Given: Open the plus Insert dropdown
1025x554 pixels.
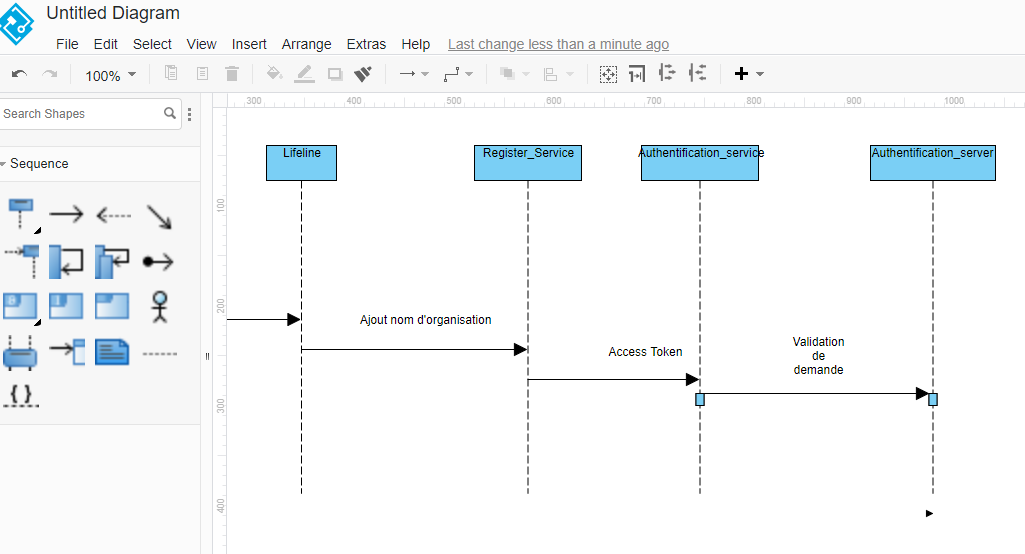Looking at the screenshot, I should (749, 74).
